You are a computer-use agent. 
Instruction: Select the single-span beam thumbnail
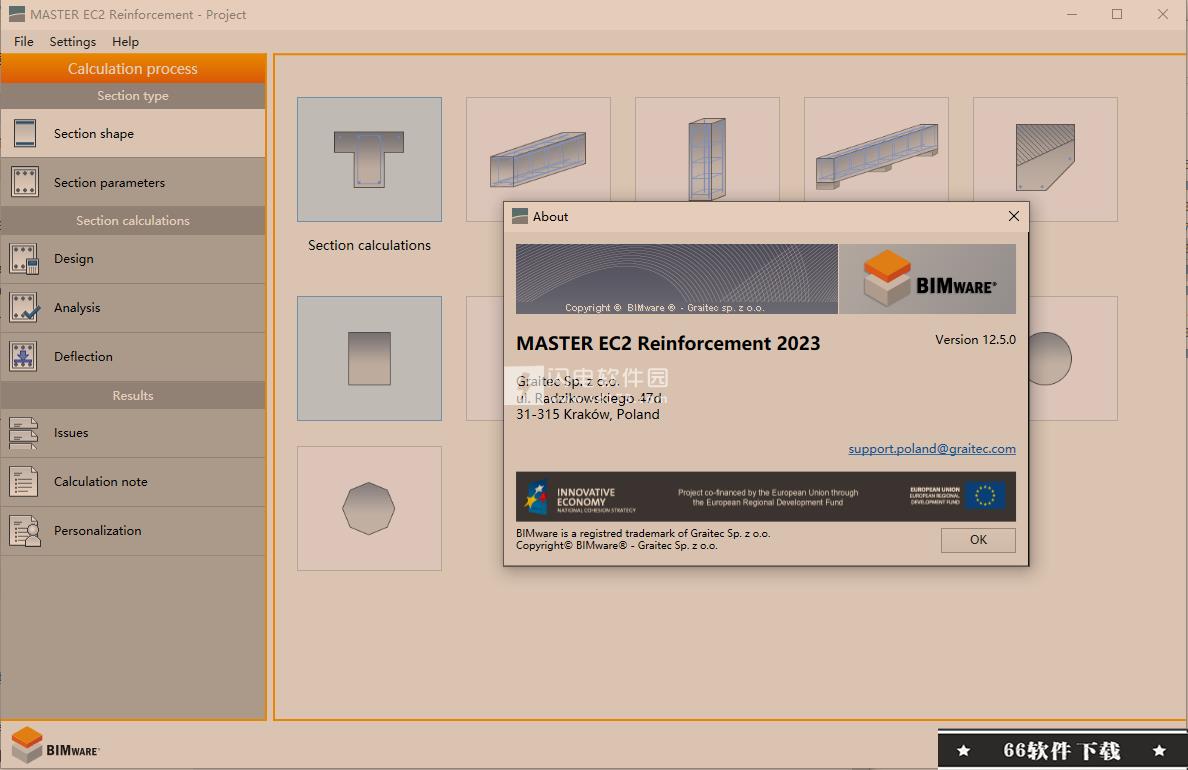[x=538, y=159]
